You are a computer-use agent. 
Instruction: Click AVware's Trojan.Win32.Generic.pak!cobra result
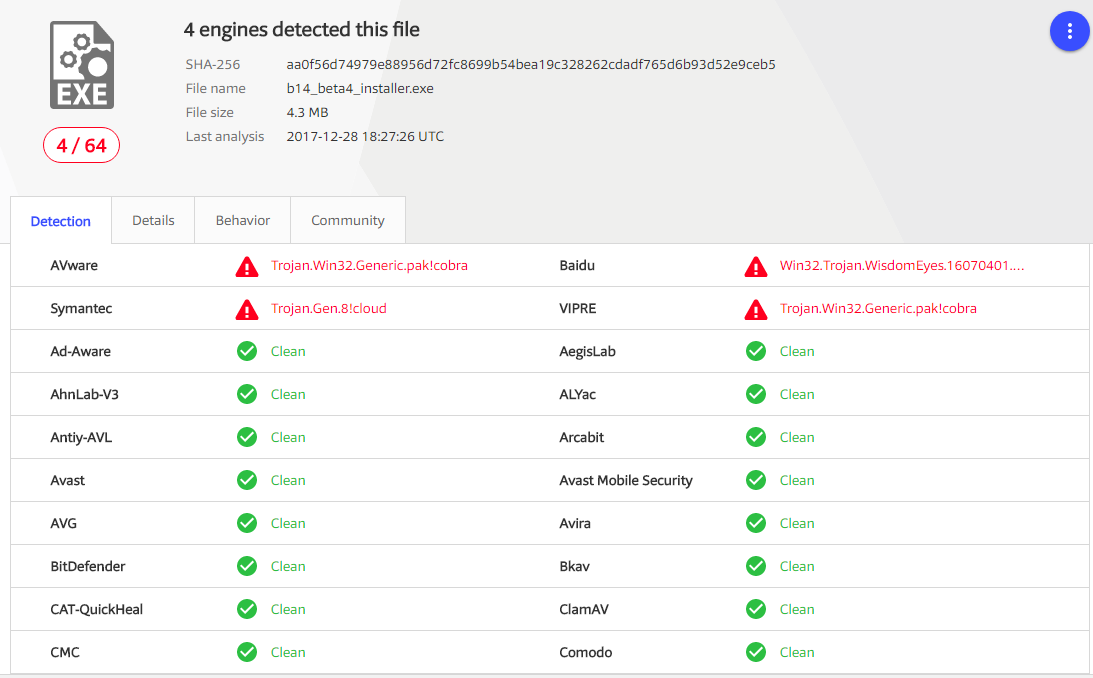click(369, 265)
